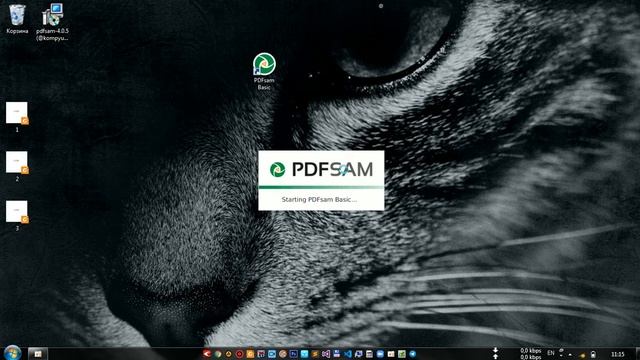Viewport: 640px width, 360px height.
Task: Switch the EN input language indicator
Action: 551,353
